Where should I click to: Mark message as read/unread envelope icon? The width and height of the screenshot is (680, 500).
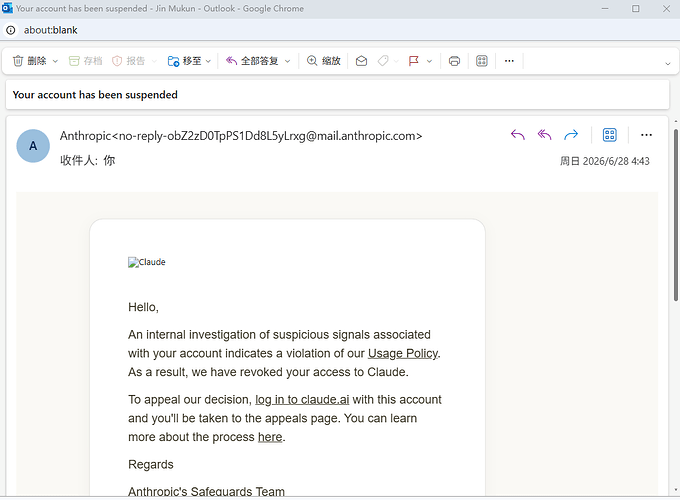click(361, 61)
